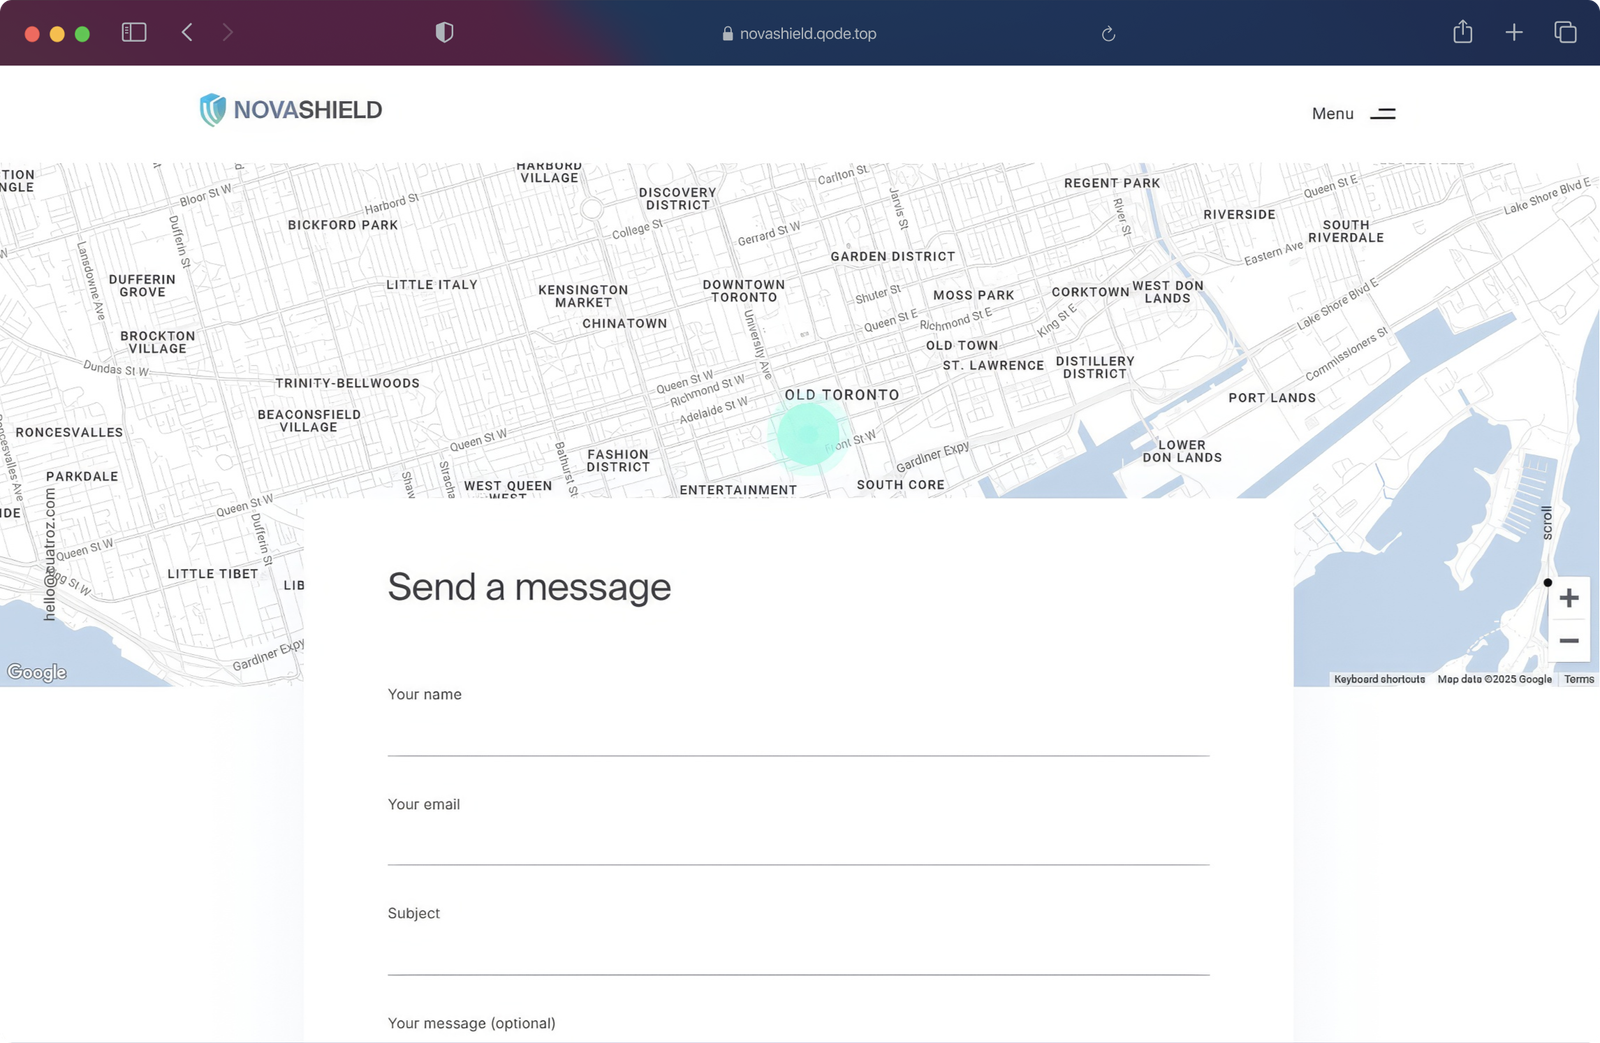The width and height of the screenshot is (1600, 1043).
Task: Open map Keyboard shortcuts
Action: coord(1379,679)
